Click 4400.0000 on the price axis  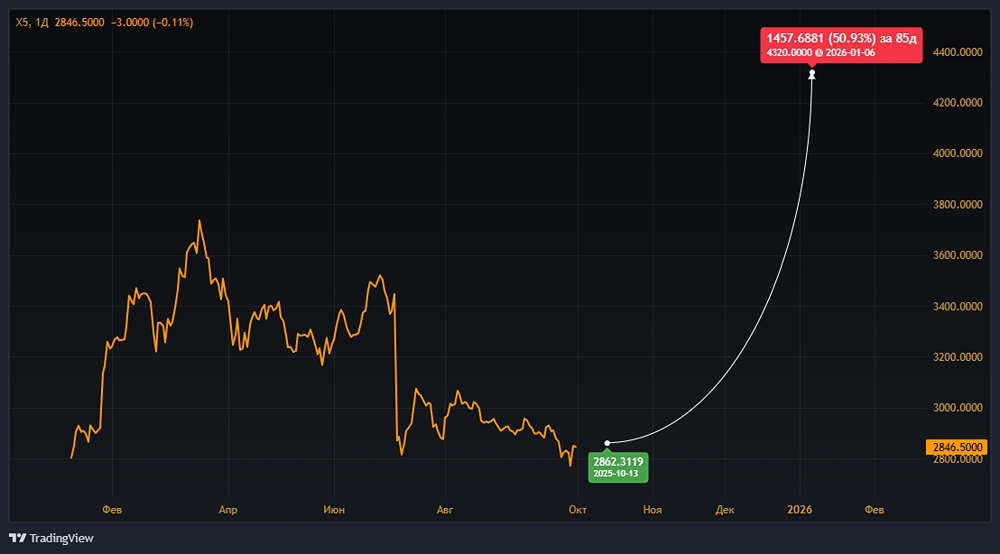click(957, 52)
